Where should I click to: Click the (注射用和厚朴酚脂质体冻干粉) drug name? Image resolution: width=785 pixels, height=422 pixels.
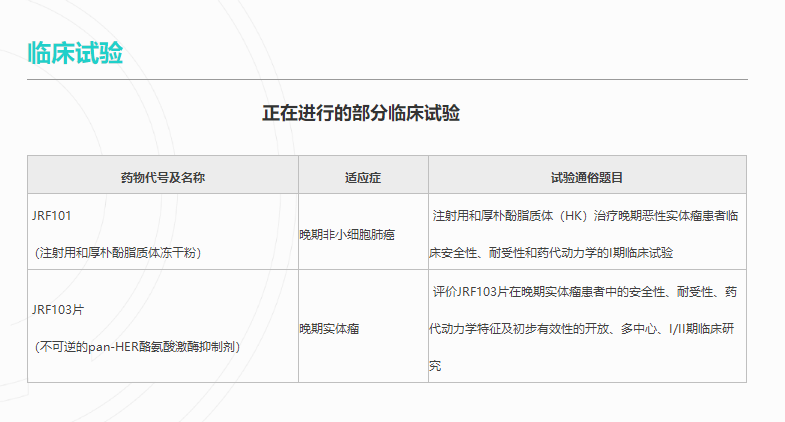click(x=118, y=253)
